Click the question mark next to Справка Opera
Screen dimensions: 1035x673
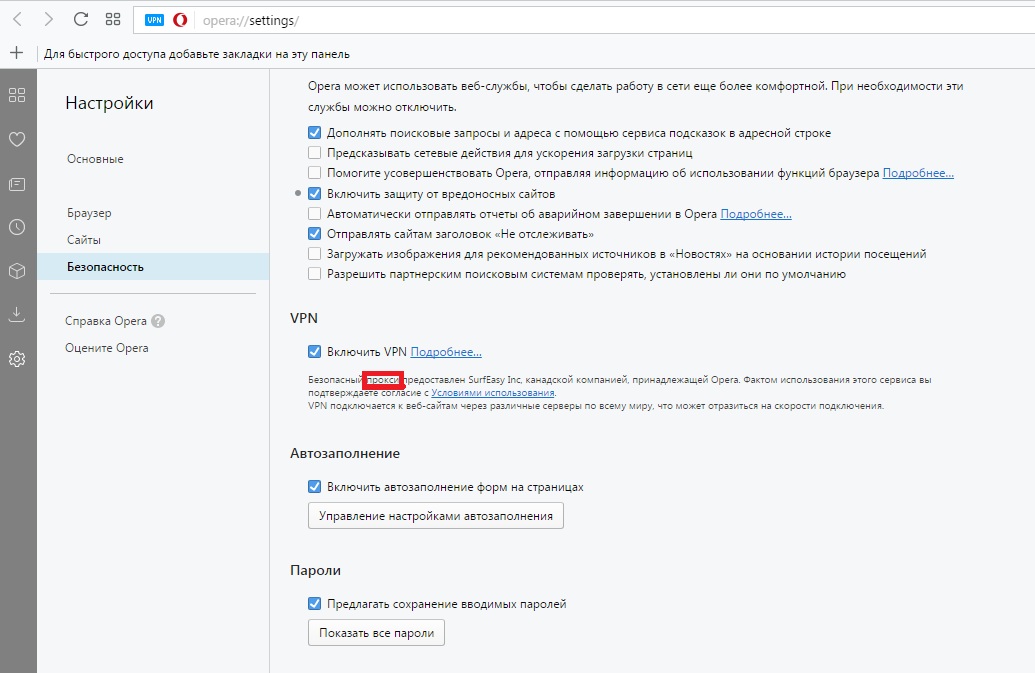click(158, 321)
